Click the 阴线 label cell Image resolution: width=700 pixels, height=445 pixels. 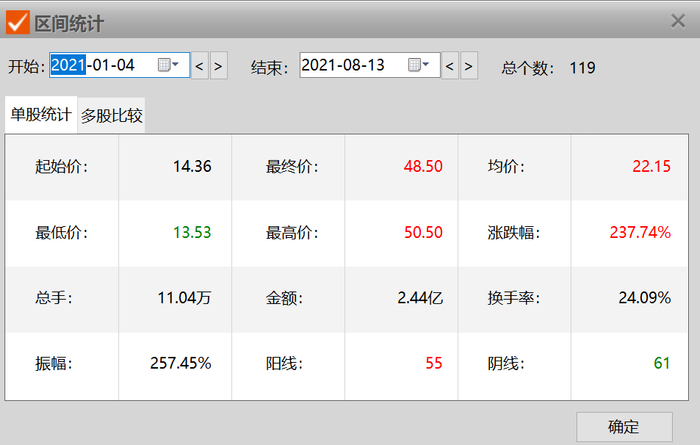click(x=514, y=364)
